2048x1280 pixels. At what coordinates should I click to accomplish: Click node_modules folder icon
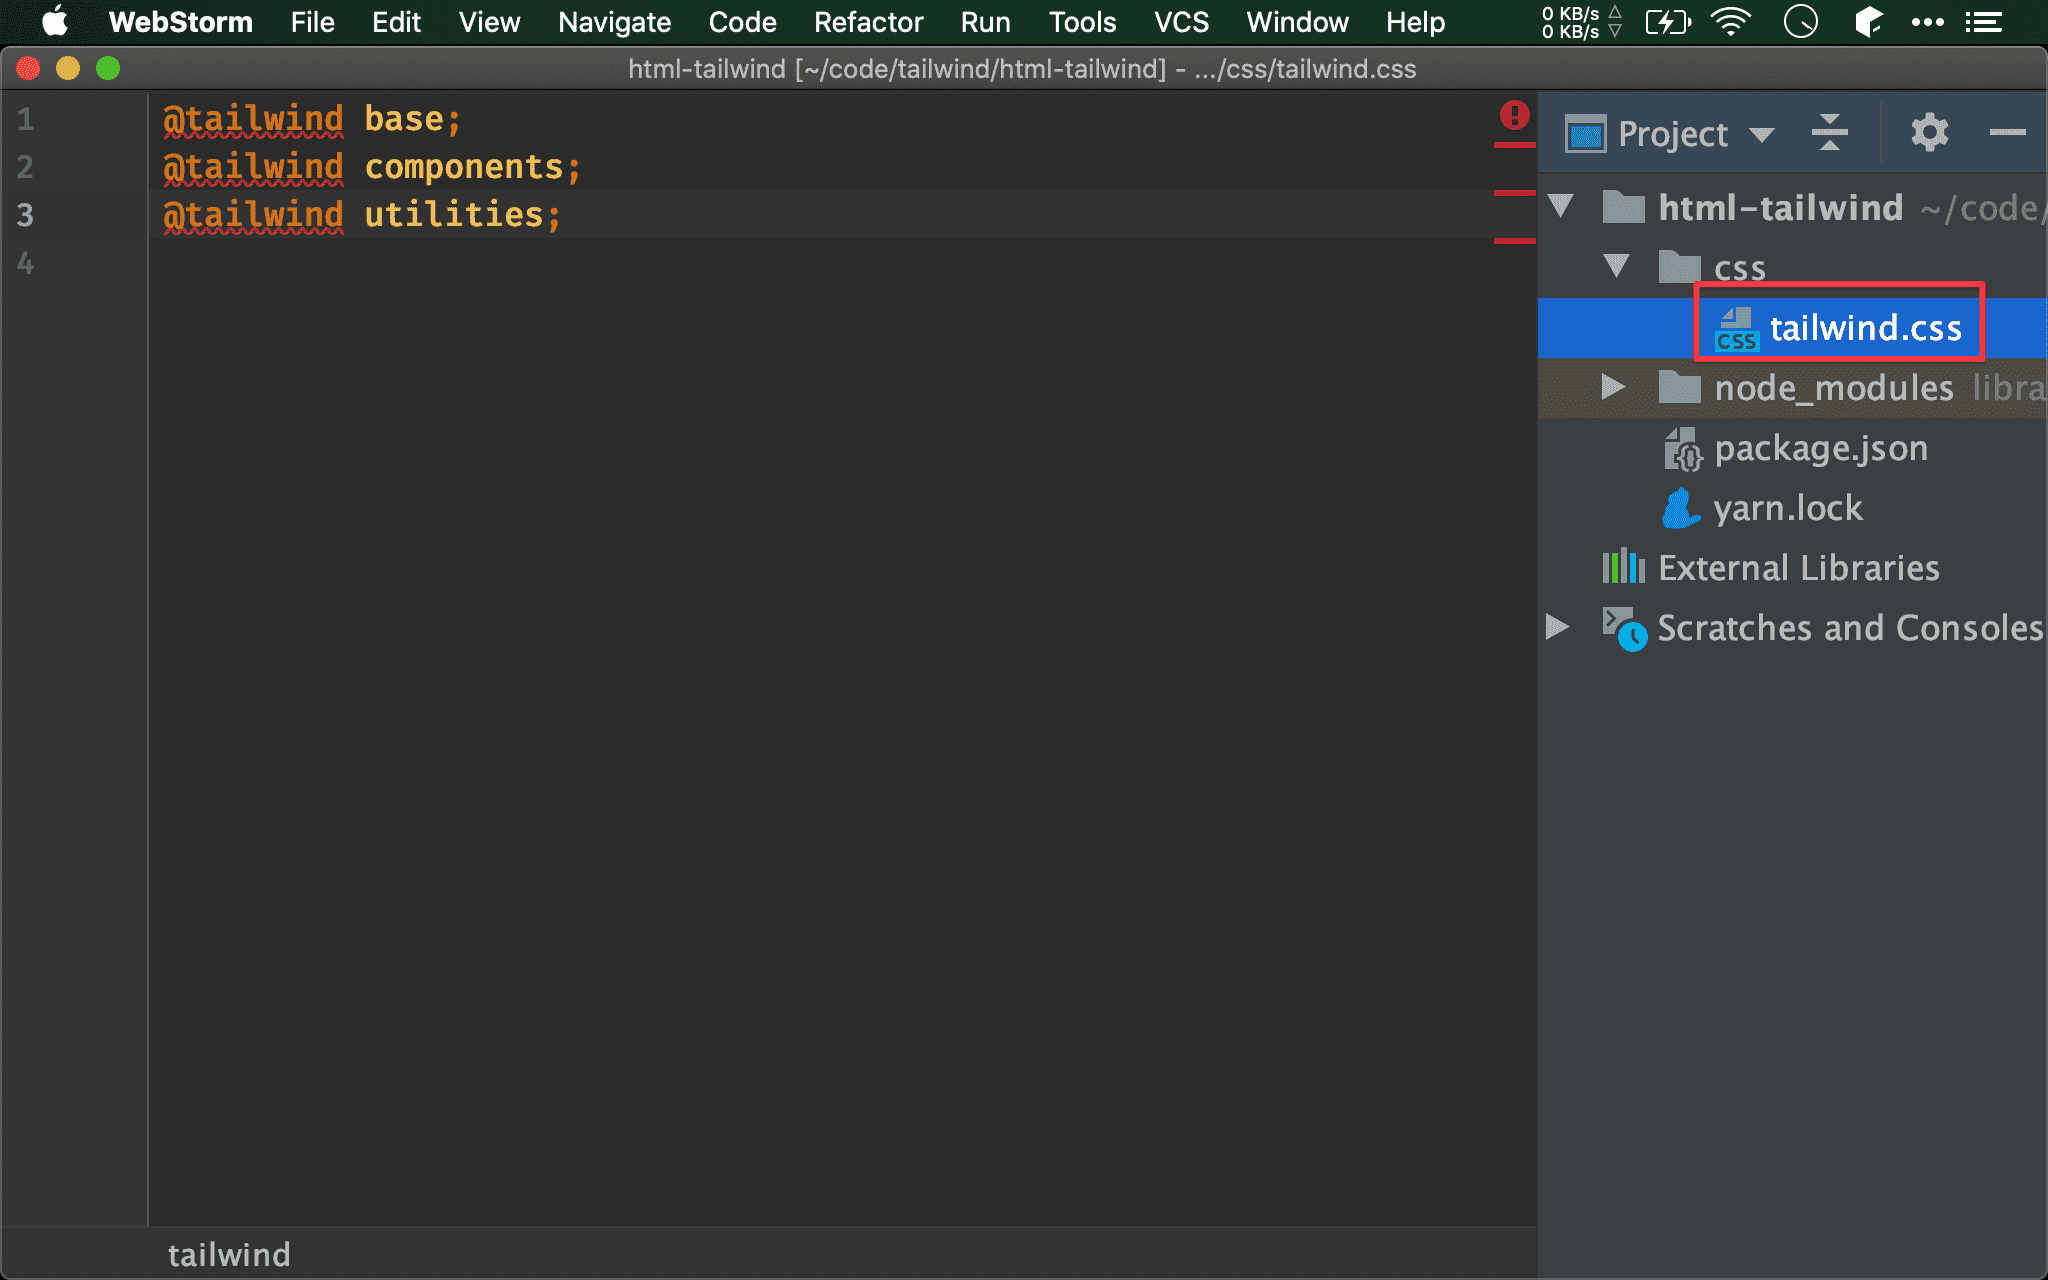click(x=1679, y=387)
